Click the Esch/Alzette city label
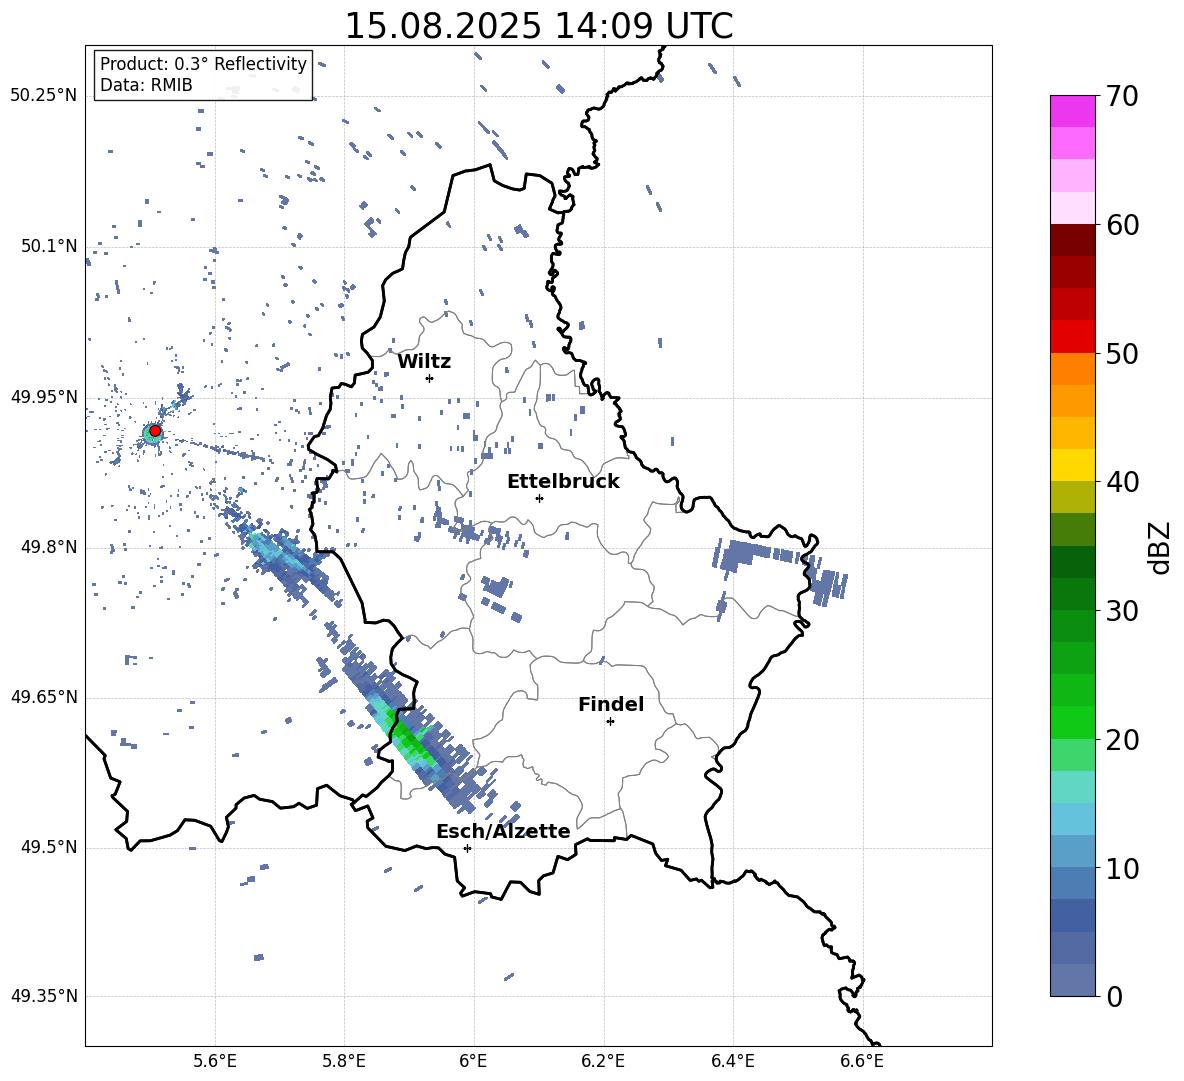The image size is (1184, 1081). click(x=503, y=832)
